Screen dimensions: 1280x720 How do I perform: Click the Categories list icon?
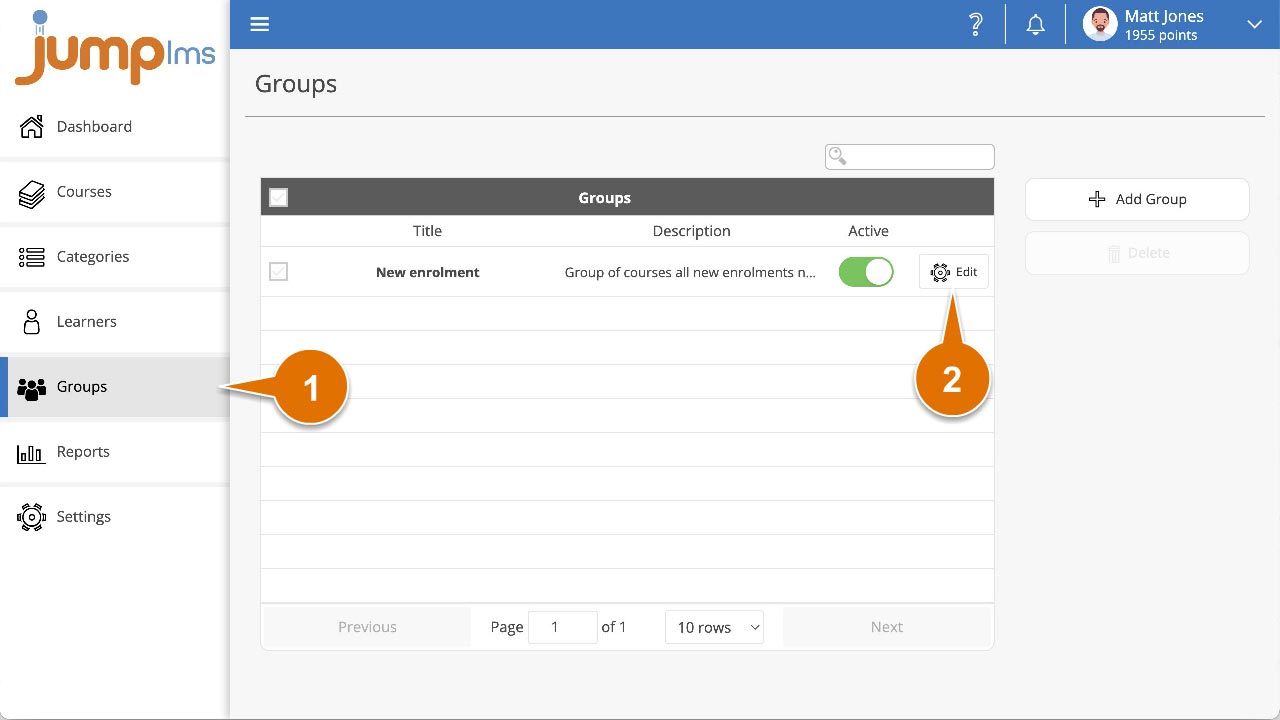[32, 257]
